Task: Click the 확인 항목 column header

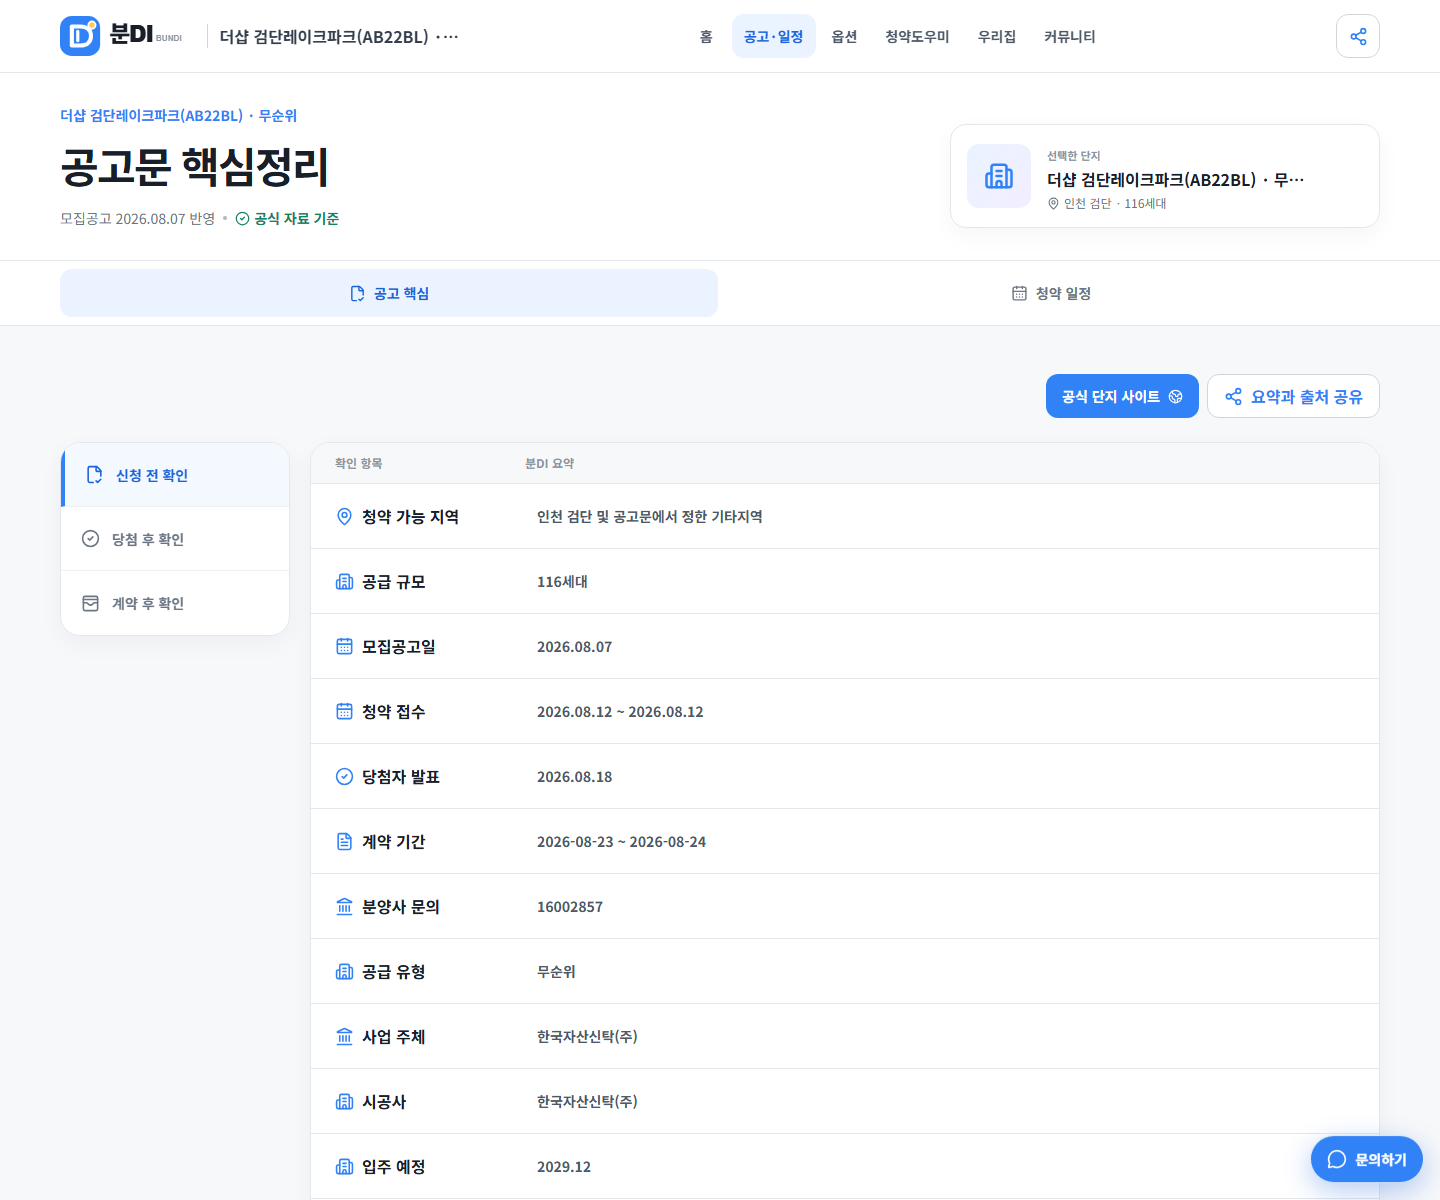Action: [x=358, y=463]
